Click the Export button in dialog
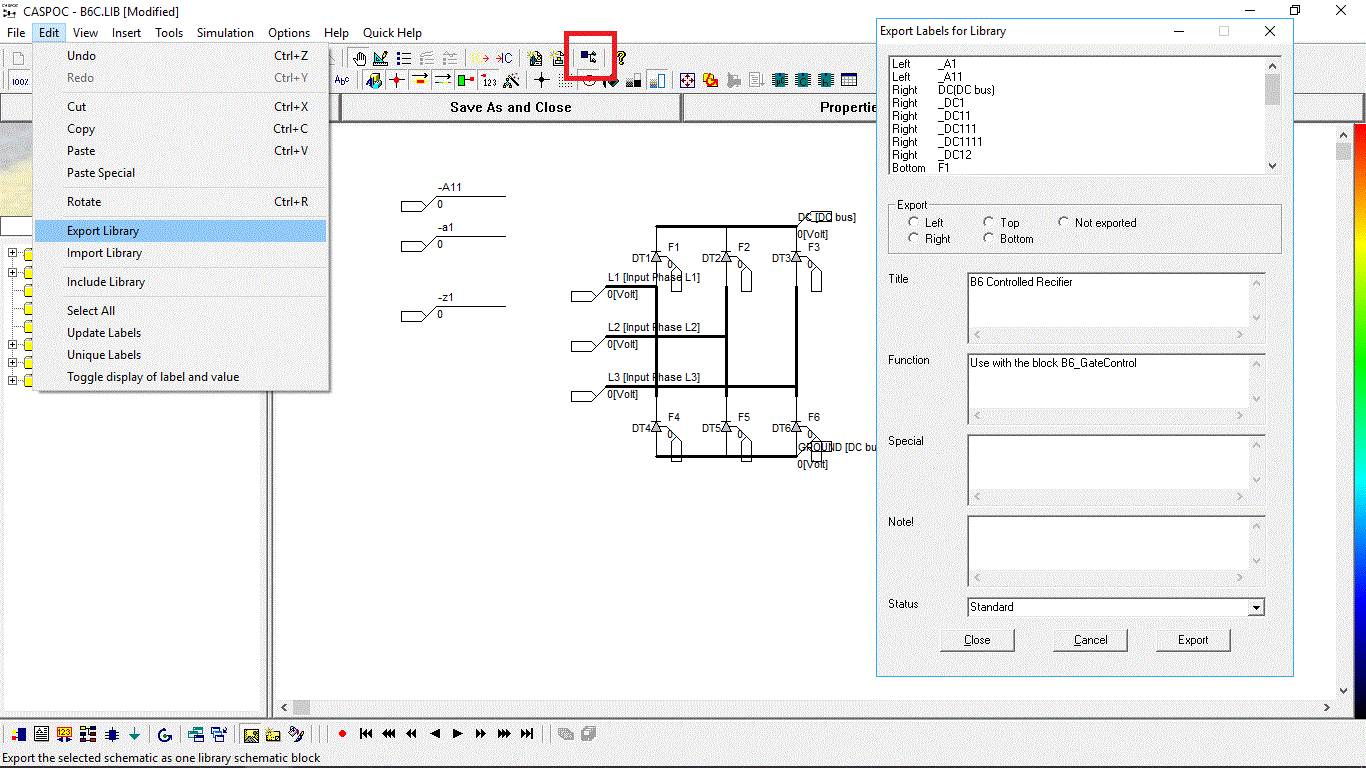1366x768 pixels. pyautogui.click(x=1193, y=640)
